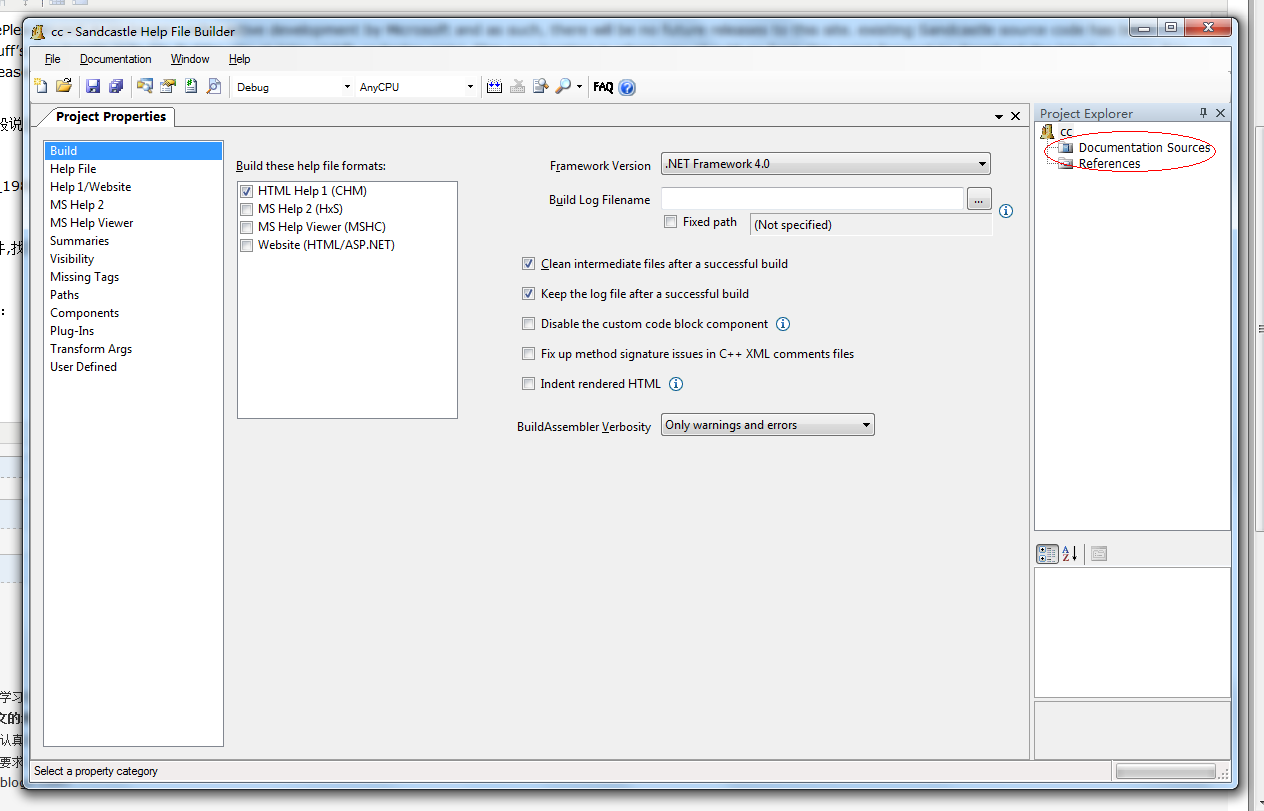Toggle Clean intermediate files after successful build
1264x811 pixels.
[528, 264]
